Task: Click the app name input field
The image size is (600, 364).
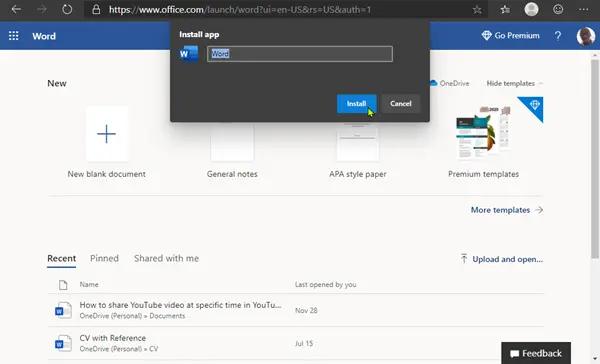Action: click(300, 54)
